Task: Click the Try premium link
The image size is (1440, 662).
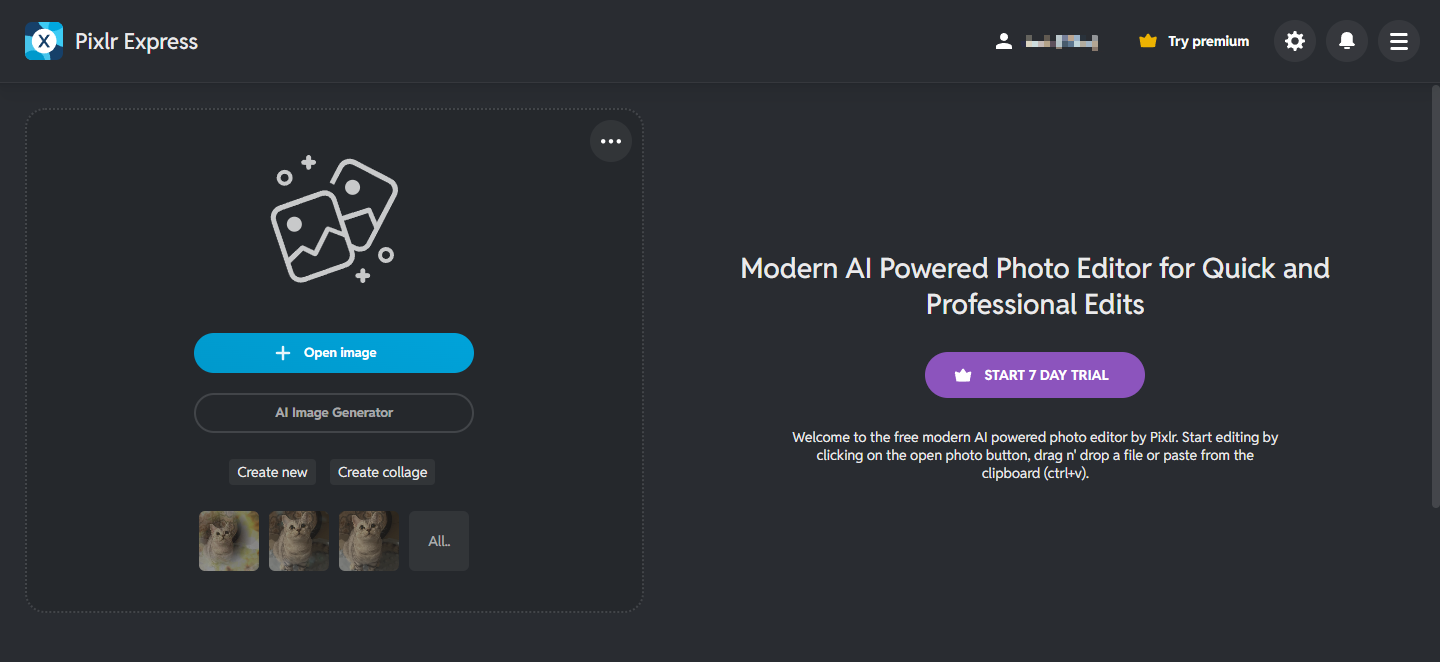Action: click(x=1207, y=41)
